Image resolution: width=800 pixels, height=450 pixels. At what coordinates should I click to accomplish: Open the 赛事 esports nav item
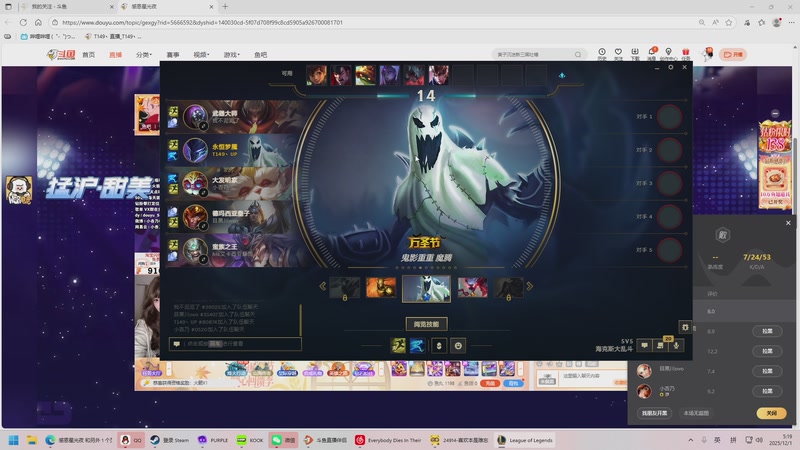(x=173, y=55)
